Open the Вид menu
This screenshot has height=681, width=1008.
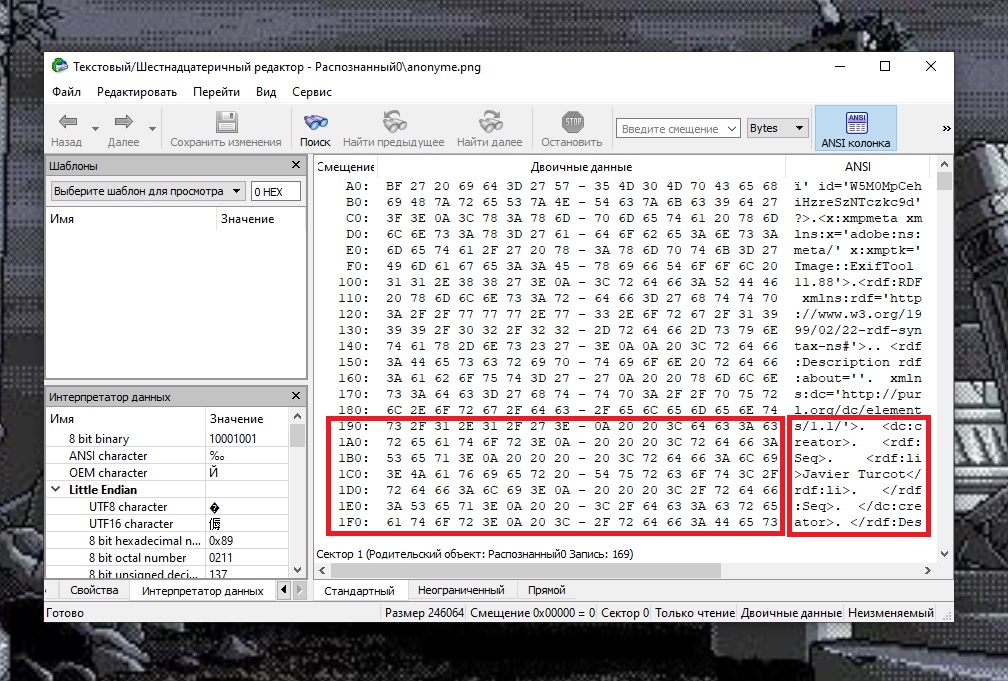pos(266,92)
